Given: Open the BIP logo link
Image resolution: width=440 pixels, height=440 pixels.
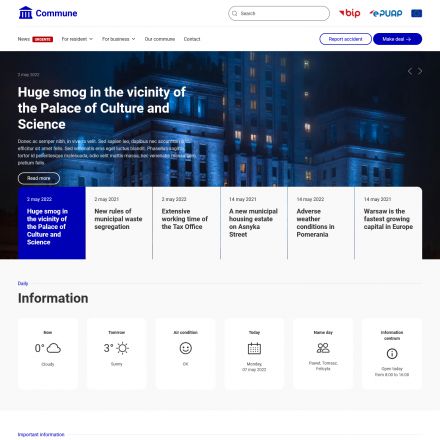Looking at the screenshot, I should pyautogui.click(x=350, y=13).
